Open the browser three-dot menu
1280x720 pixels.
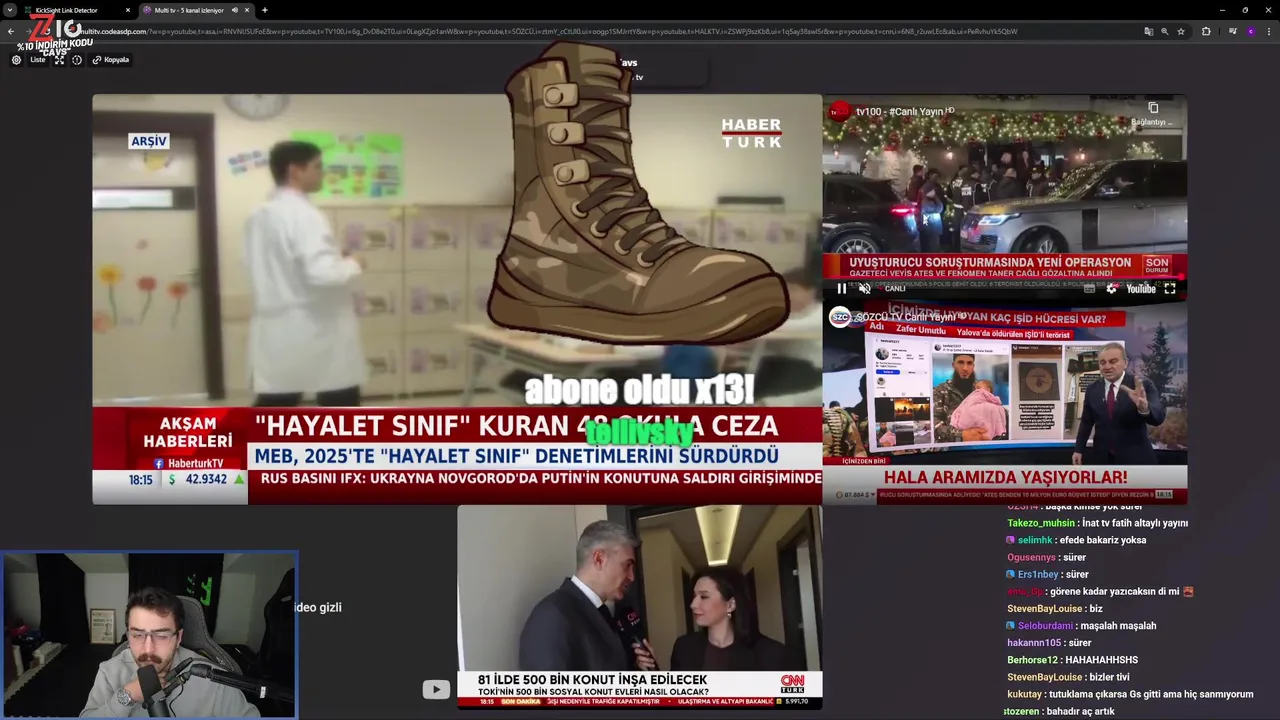(x=1268, y=31)
